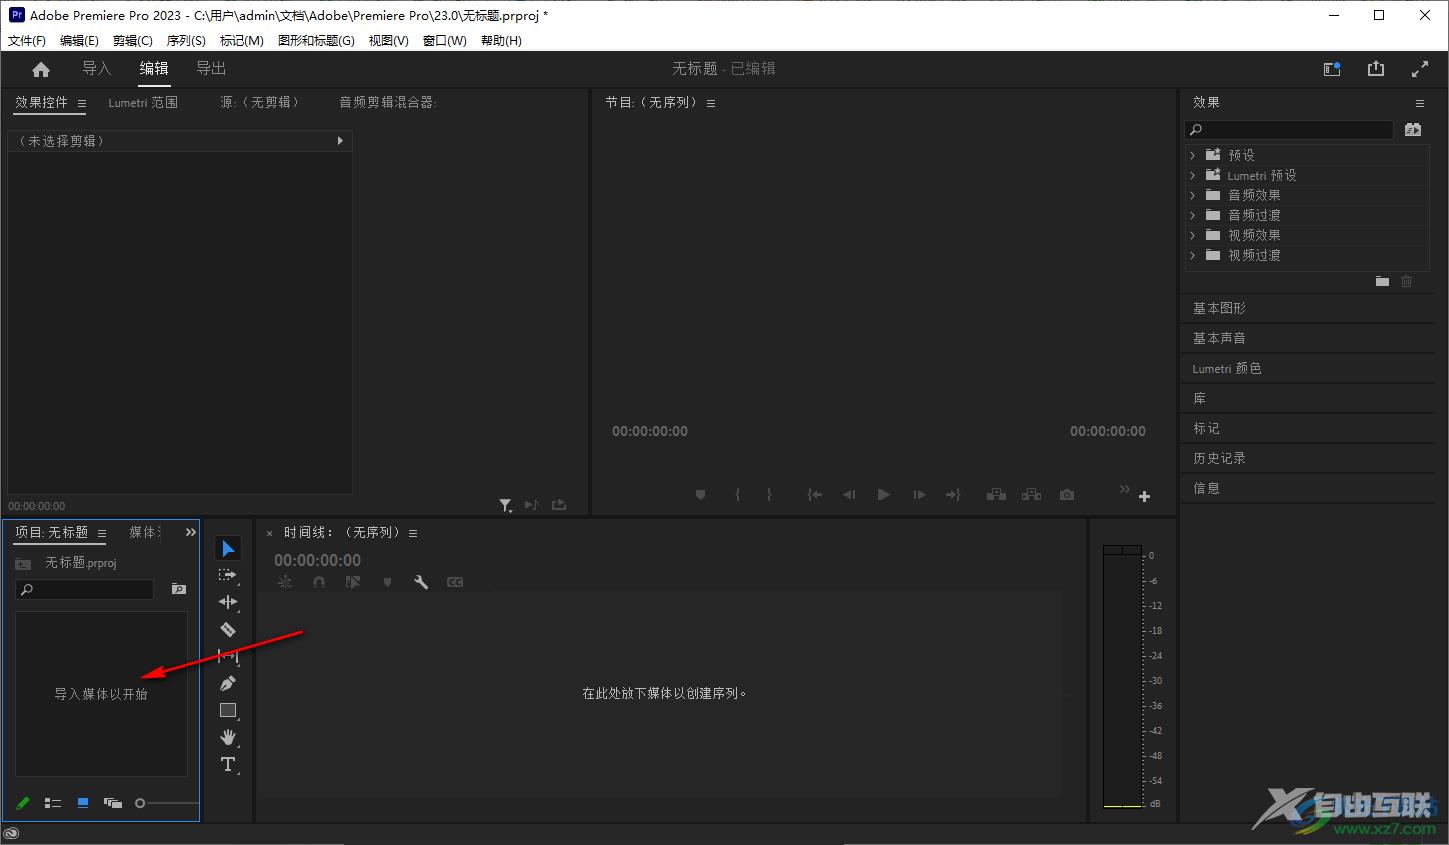Viewport: 1449px width, 845px height.
Task: Switch to the 导入 workspace tab
Action: tap(96, 68)
